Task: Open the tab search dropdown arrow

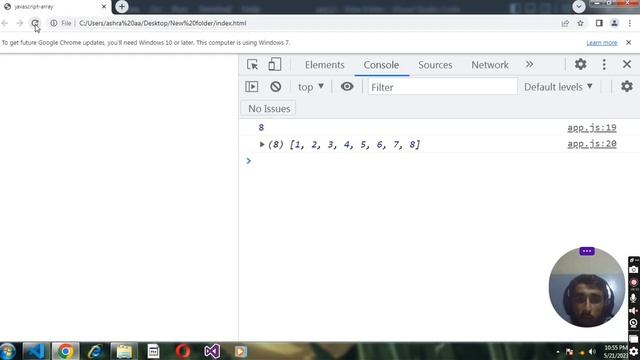Action: pyautogui.click(x=579, y=7)
